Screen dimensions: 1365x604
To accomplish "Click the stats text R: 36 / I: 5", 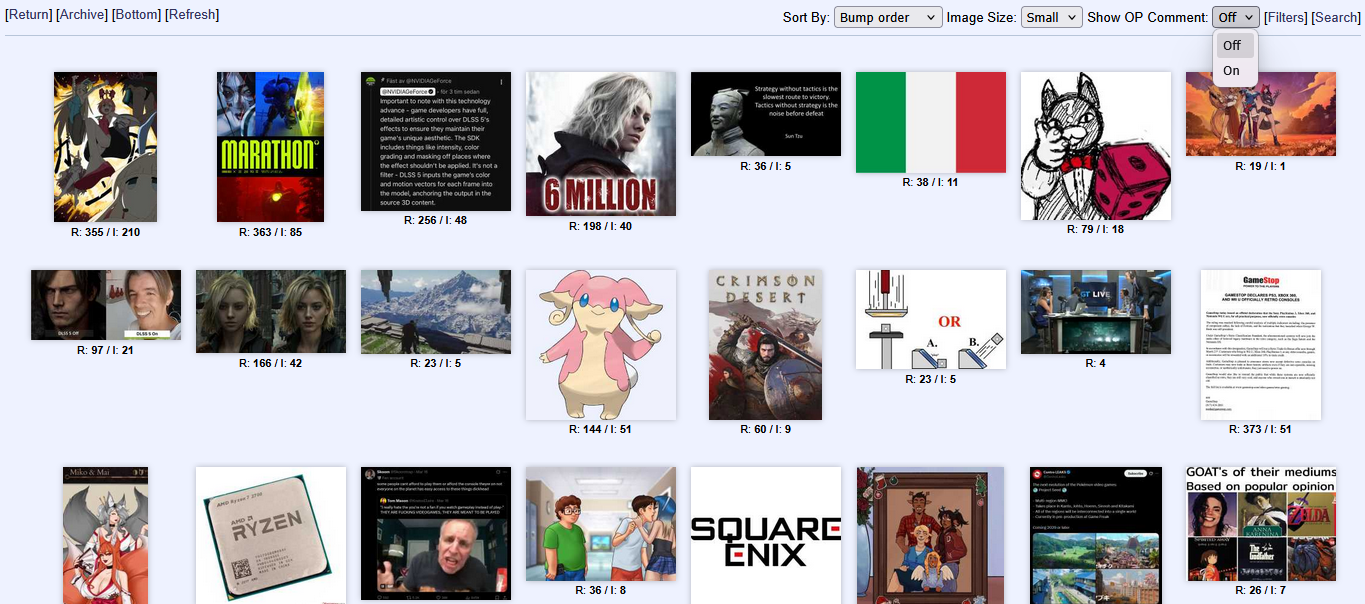I will [x=766, y=166].
